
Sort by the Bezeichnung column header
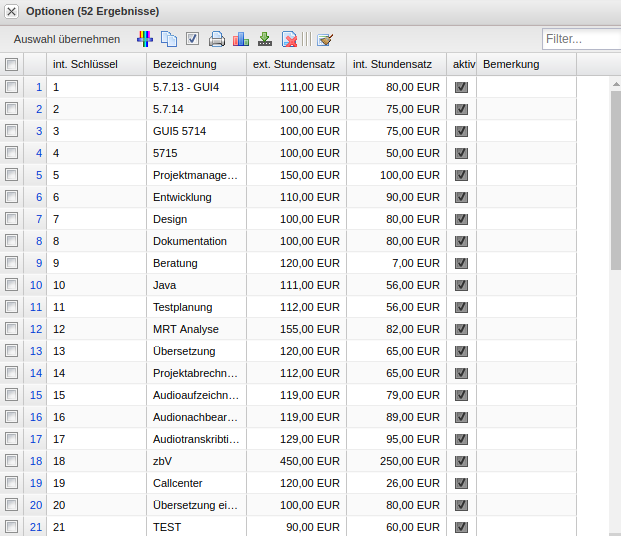(196, 64)
